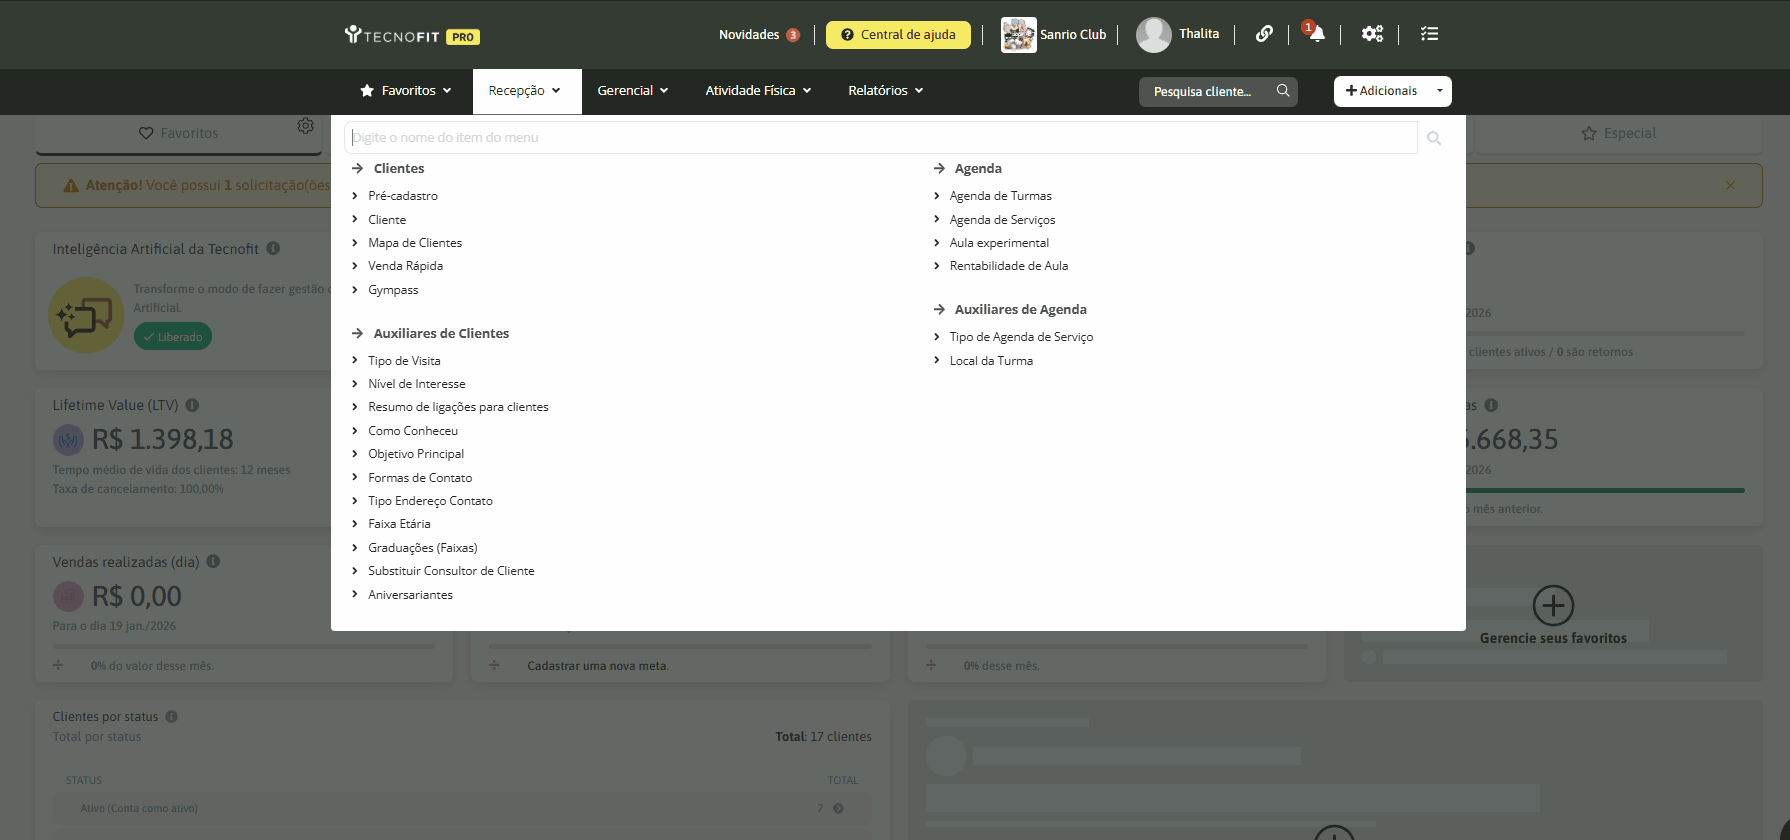Click Novidades link in header
1790x840 pixels.
coord(749,35)
